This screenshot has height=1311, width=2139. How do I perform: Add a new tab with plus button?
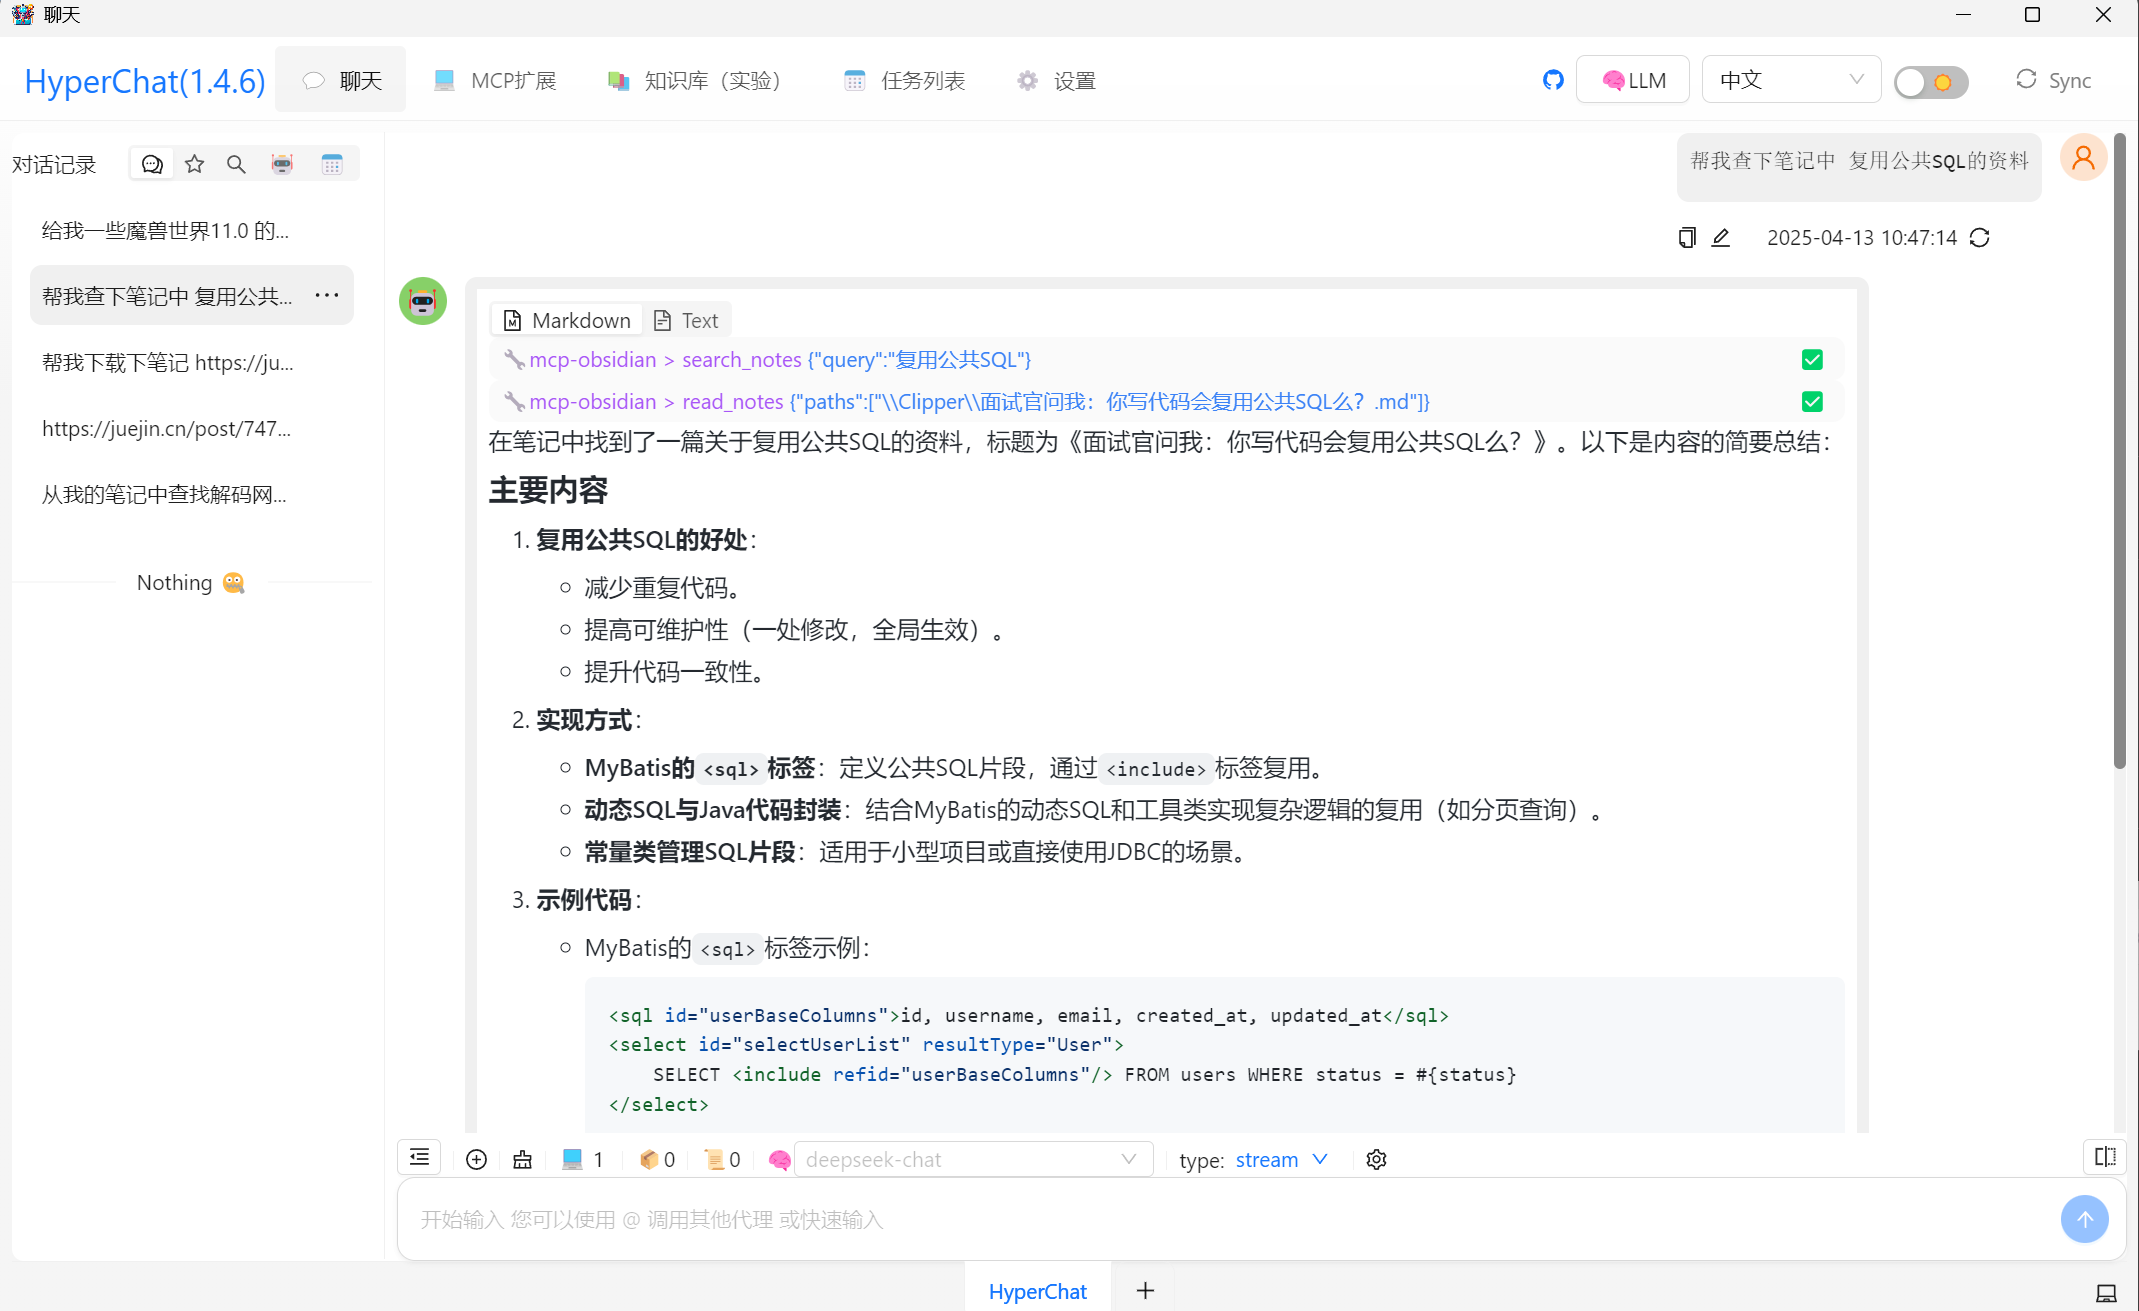tap(1145, 1291)
